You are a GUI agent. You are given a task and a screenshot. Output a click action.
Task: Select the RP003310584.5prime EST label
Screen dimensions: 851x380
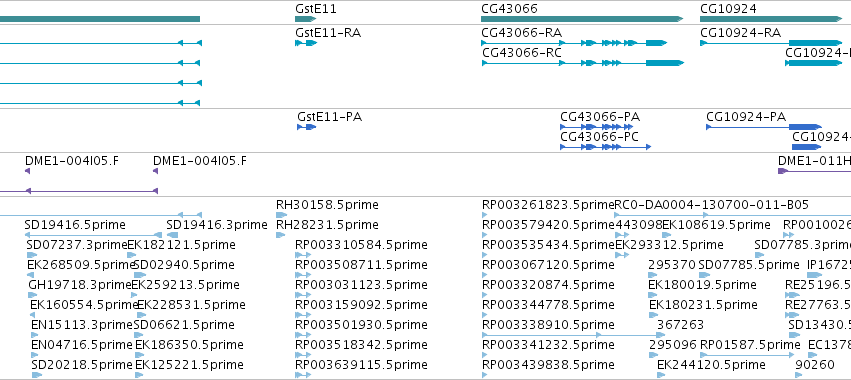pos(361,245)
